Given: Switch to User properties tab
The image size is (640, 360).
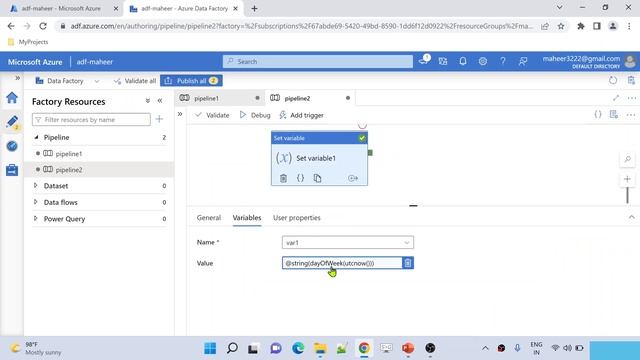Looking at the screenshot, I should point(297,218).
